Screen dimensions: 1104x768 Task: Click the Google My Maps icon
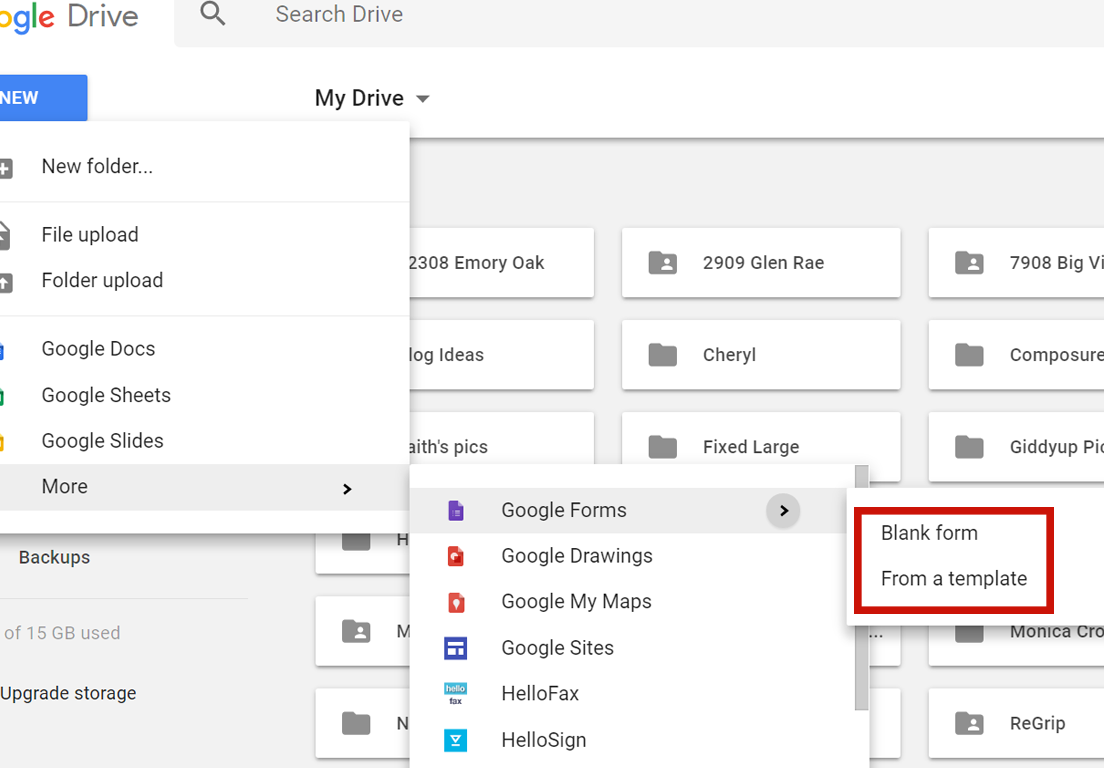[456, 603]
